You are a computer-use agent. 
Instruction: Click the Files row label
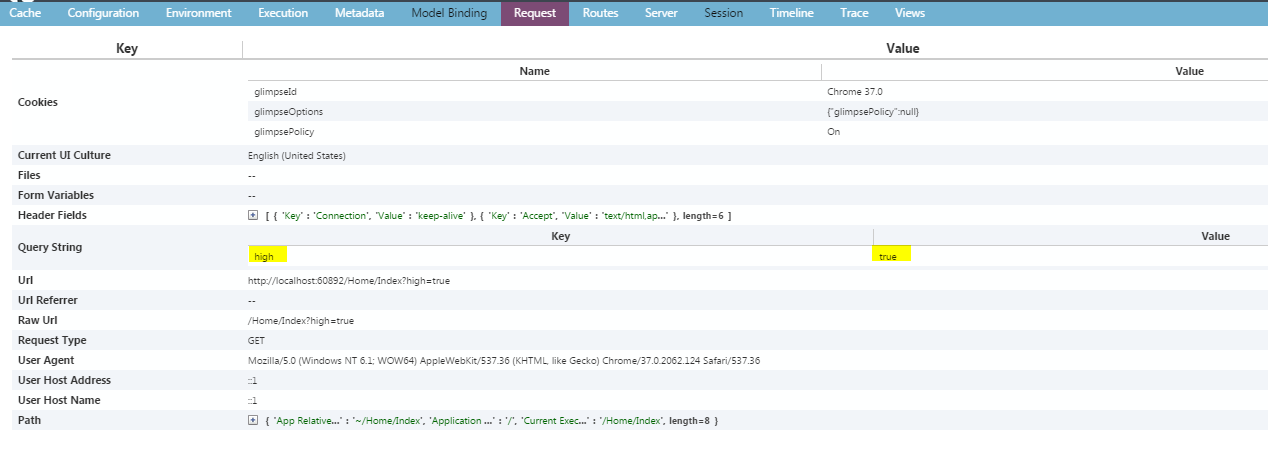(x=29, y=175)
